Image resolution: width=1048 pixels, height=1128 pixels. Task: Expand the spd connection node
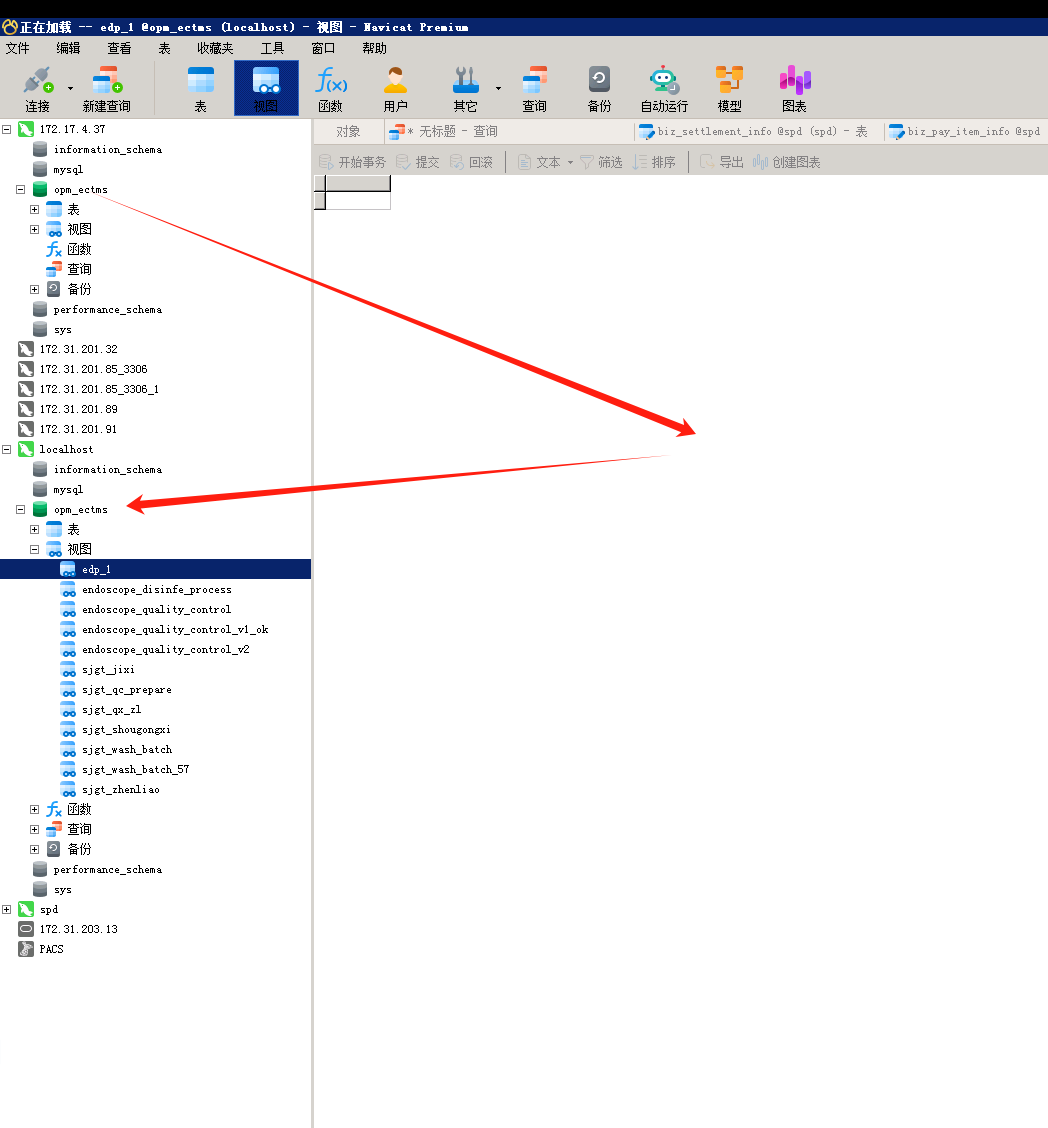tap(6, 909)
